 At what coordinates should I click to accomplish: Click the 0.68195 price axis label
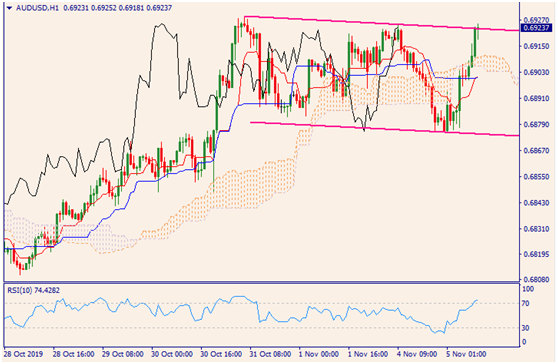(x=537, y=254)
